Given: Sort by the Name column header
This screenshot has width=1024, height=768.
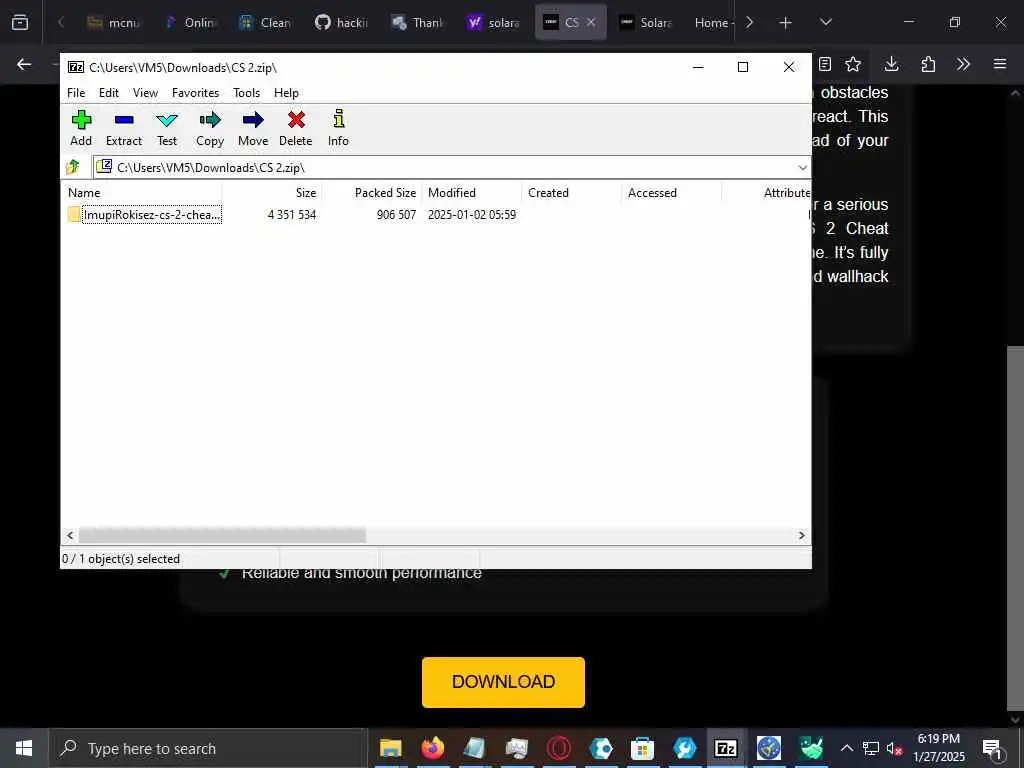Looking at the screenshot, I should pyautogui.click(x=144, y=193).
